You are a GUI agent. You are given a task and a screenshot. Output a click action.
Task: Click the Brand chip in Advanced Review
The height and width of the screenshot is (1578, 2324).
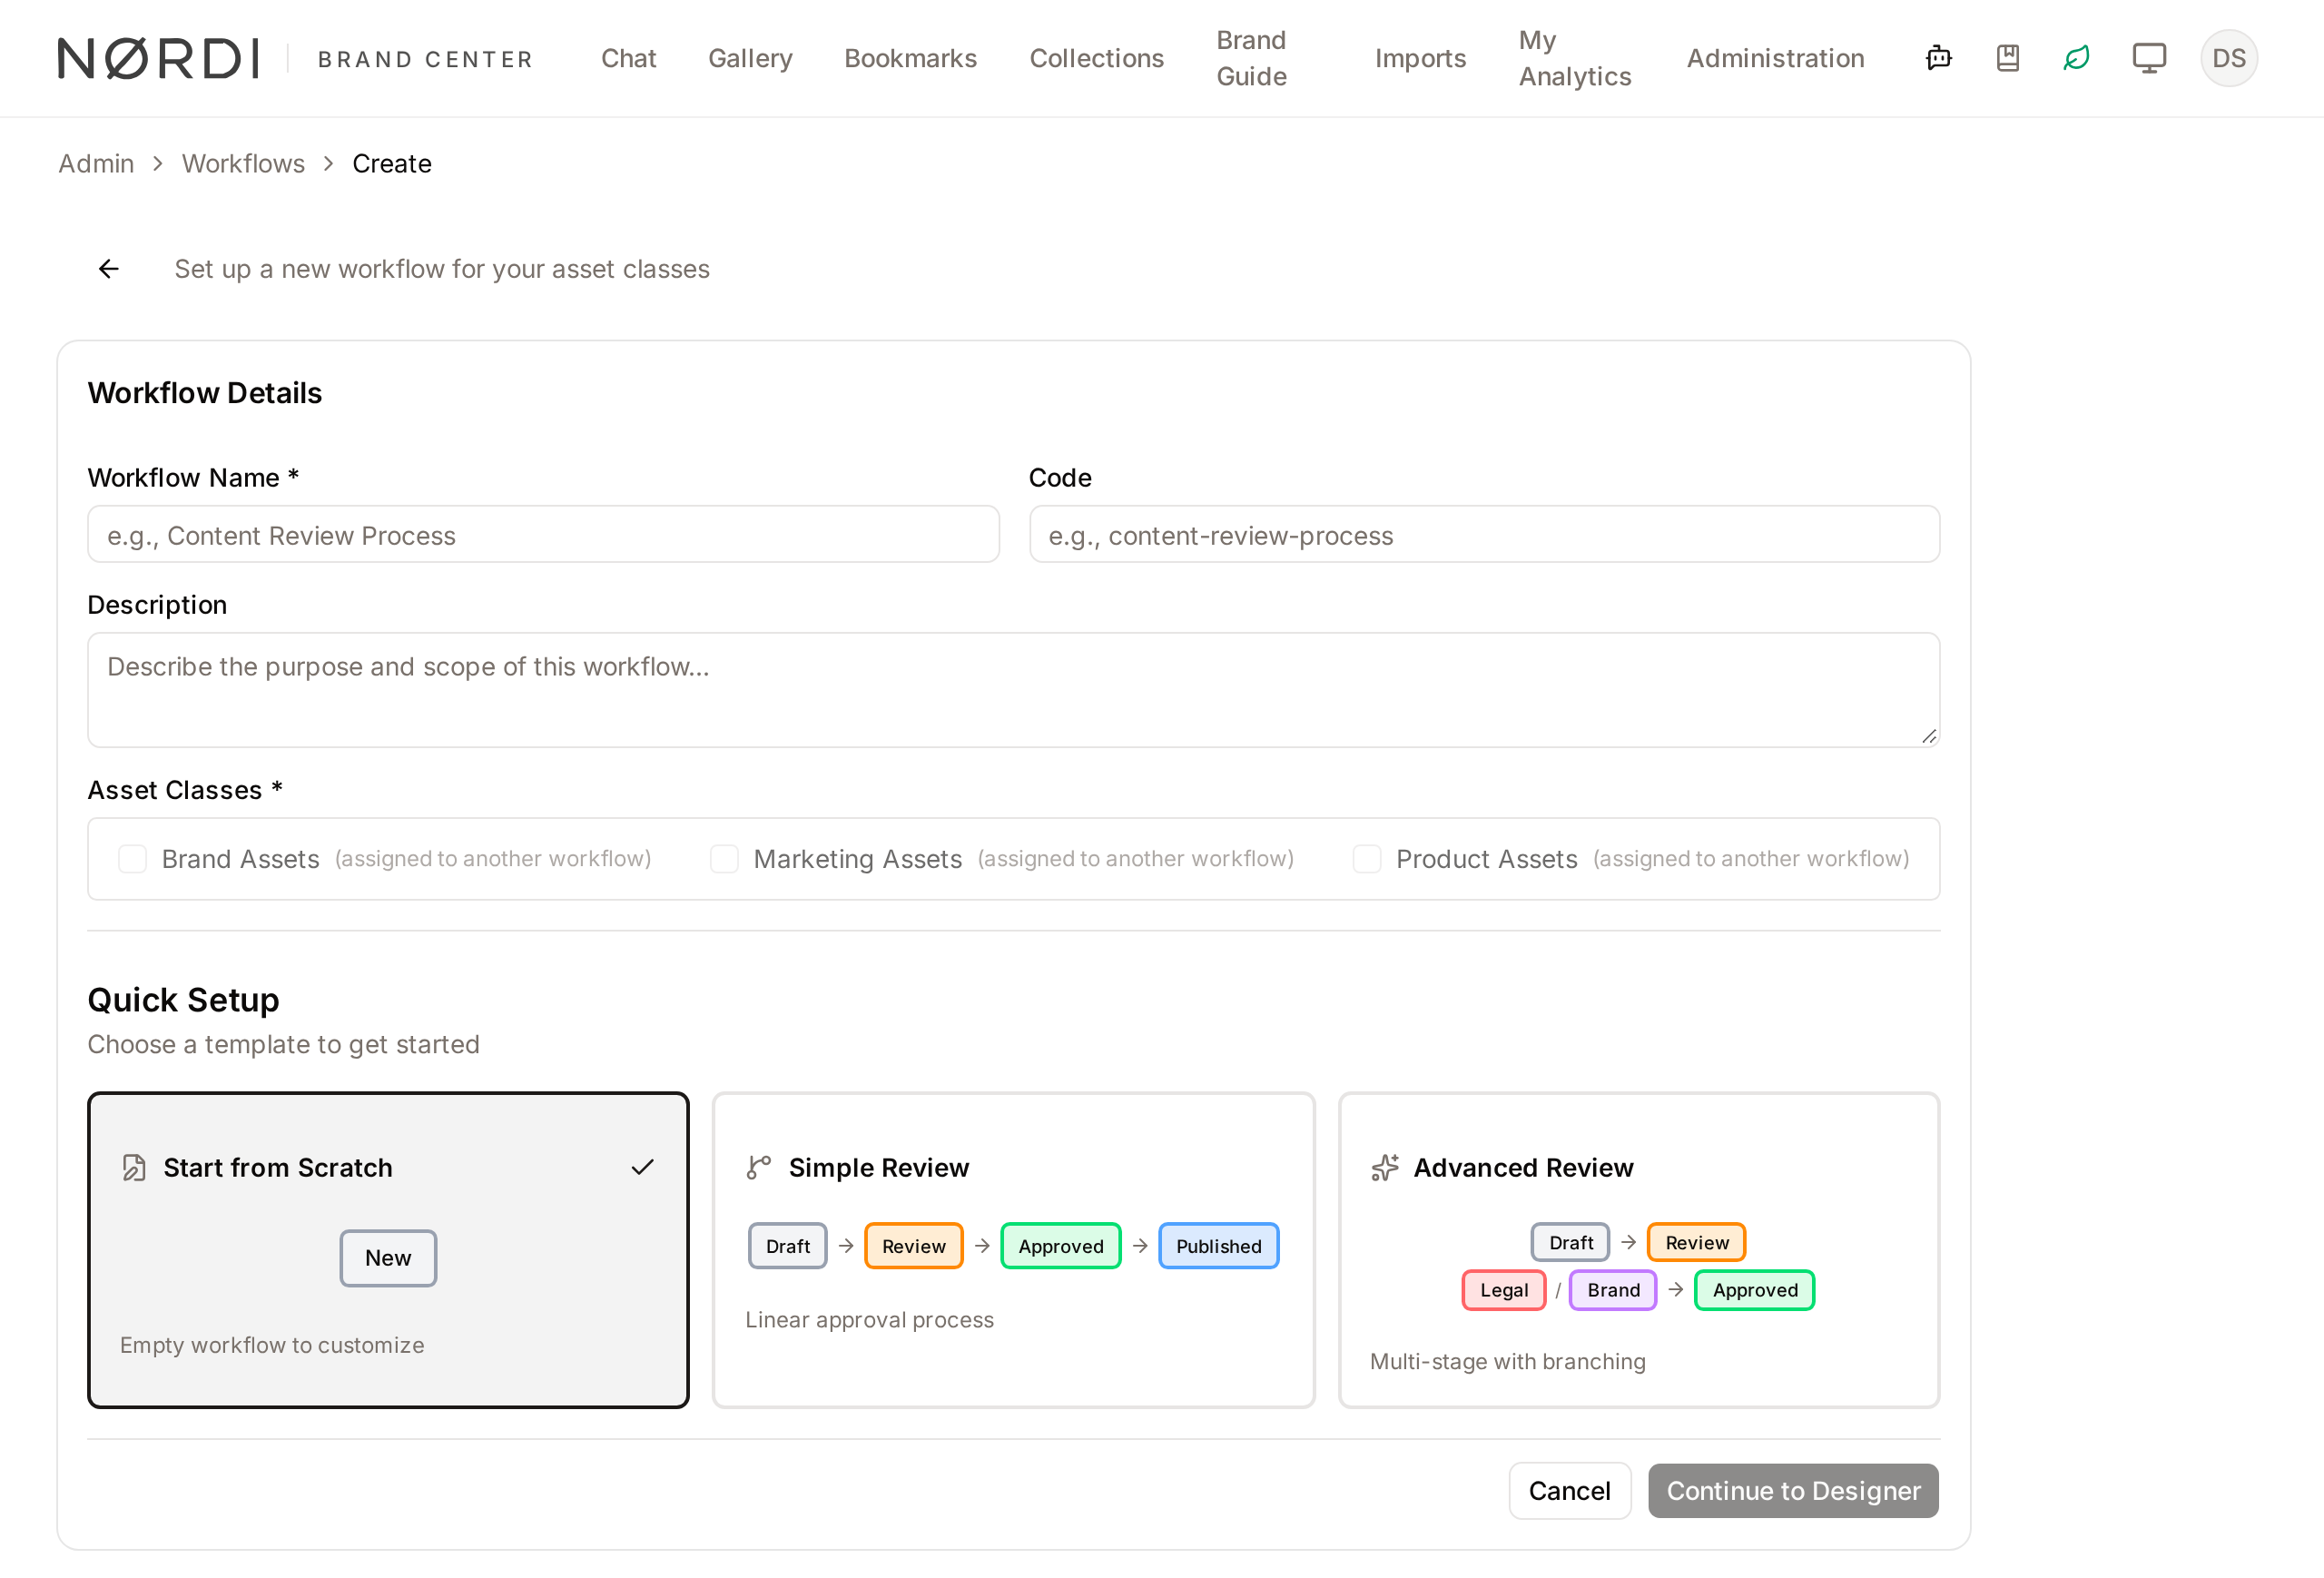coord(1613,1290)
